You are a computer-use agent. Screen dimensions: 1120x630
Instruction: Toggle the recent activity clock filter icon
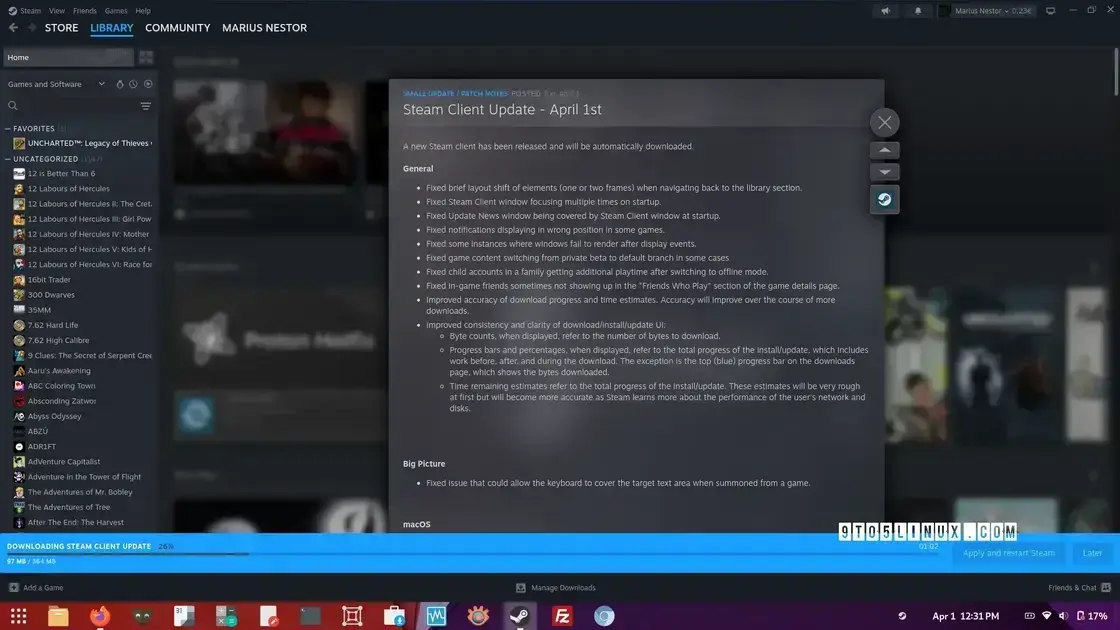134,84
